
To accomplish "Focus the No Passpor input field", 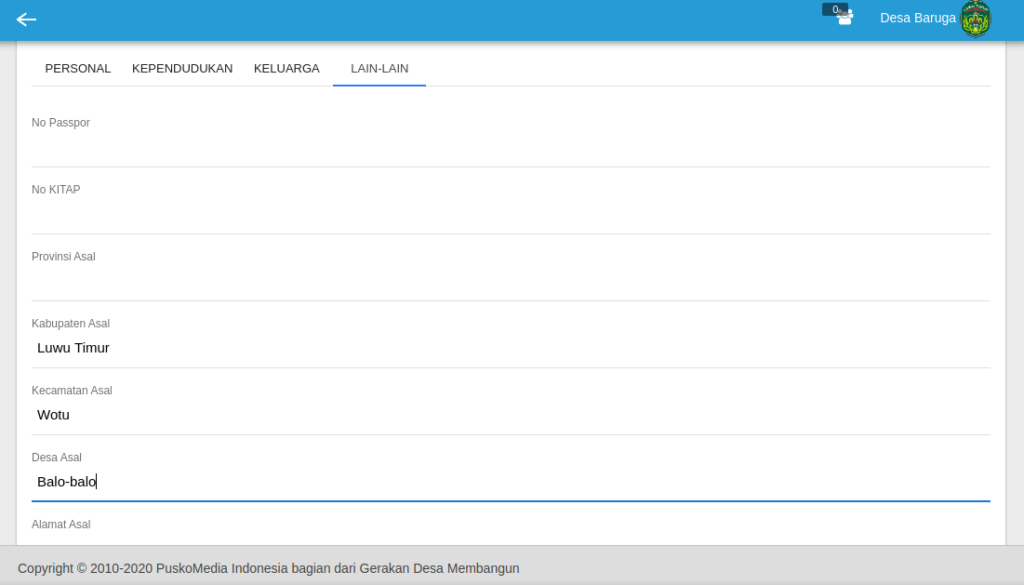I will [510, 148].
